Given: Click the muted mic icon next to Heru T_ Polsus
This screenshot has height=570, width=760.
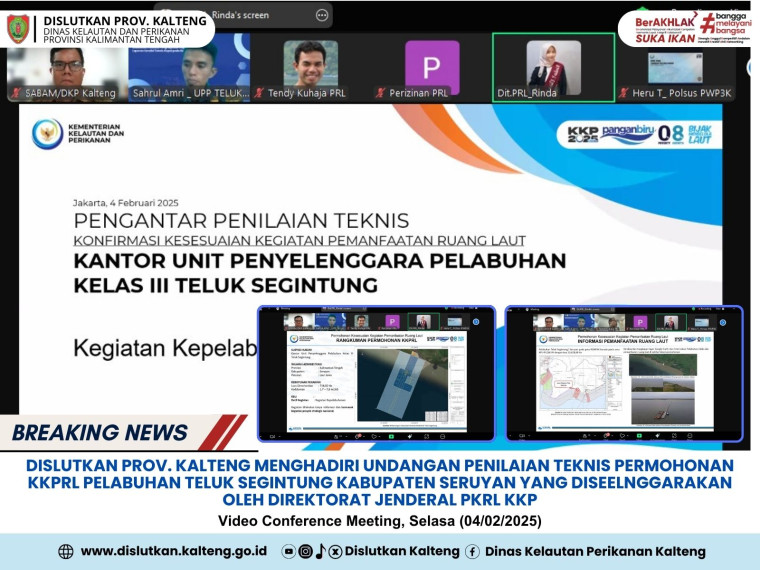Looking at the screenshot, I should coord(623,93).
